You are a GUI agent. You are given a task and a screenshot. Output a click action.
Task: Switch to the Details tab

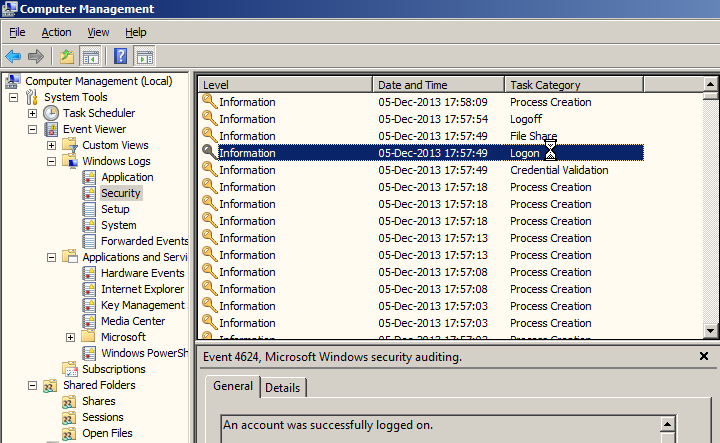point(282,388)
